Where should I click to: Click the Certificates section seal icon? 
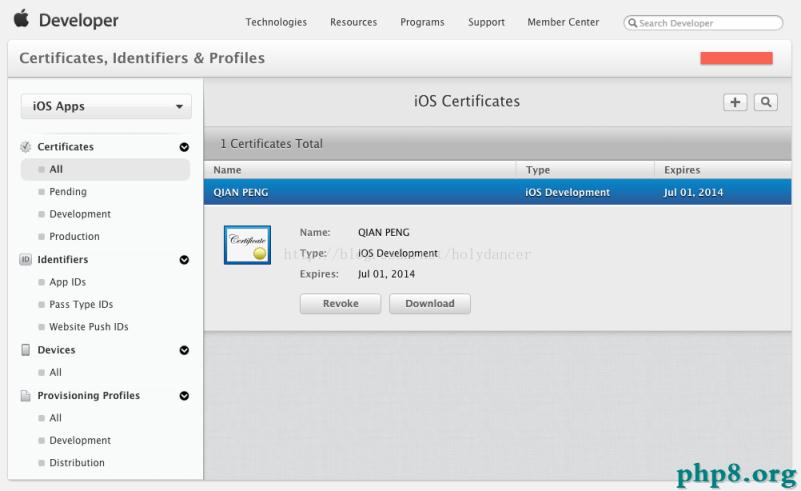pos(25,147)
